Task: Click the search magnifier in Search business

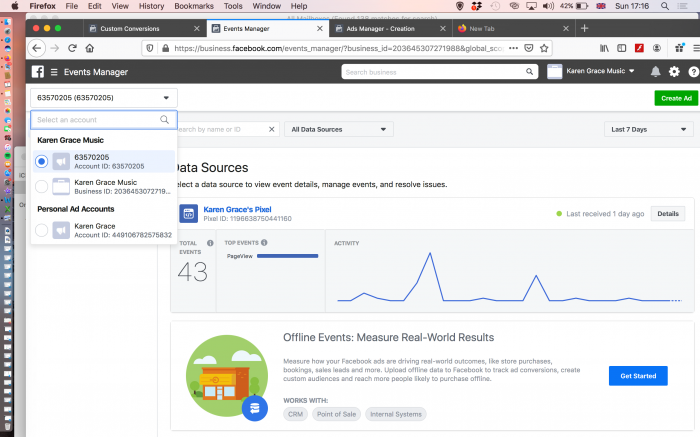Action: click(529, 71)
